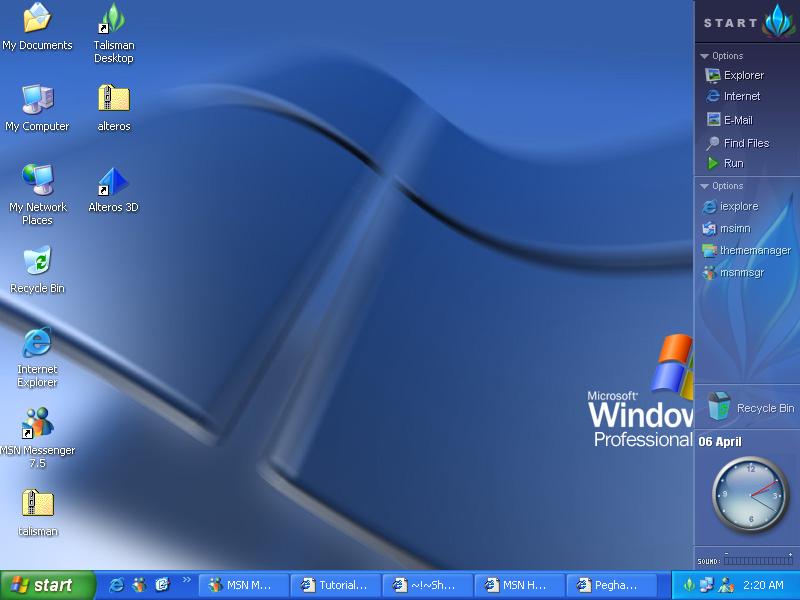Expand the Quick Launch overflow chevron
800x600 pixels.
(187, 580)
